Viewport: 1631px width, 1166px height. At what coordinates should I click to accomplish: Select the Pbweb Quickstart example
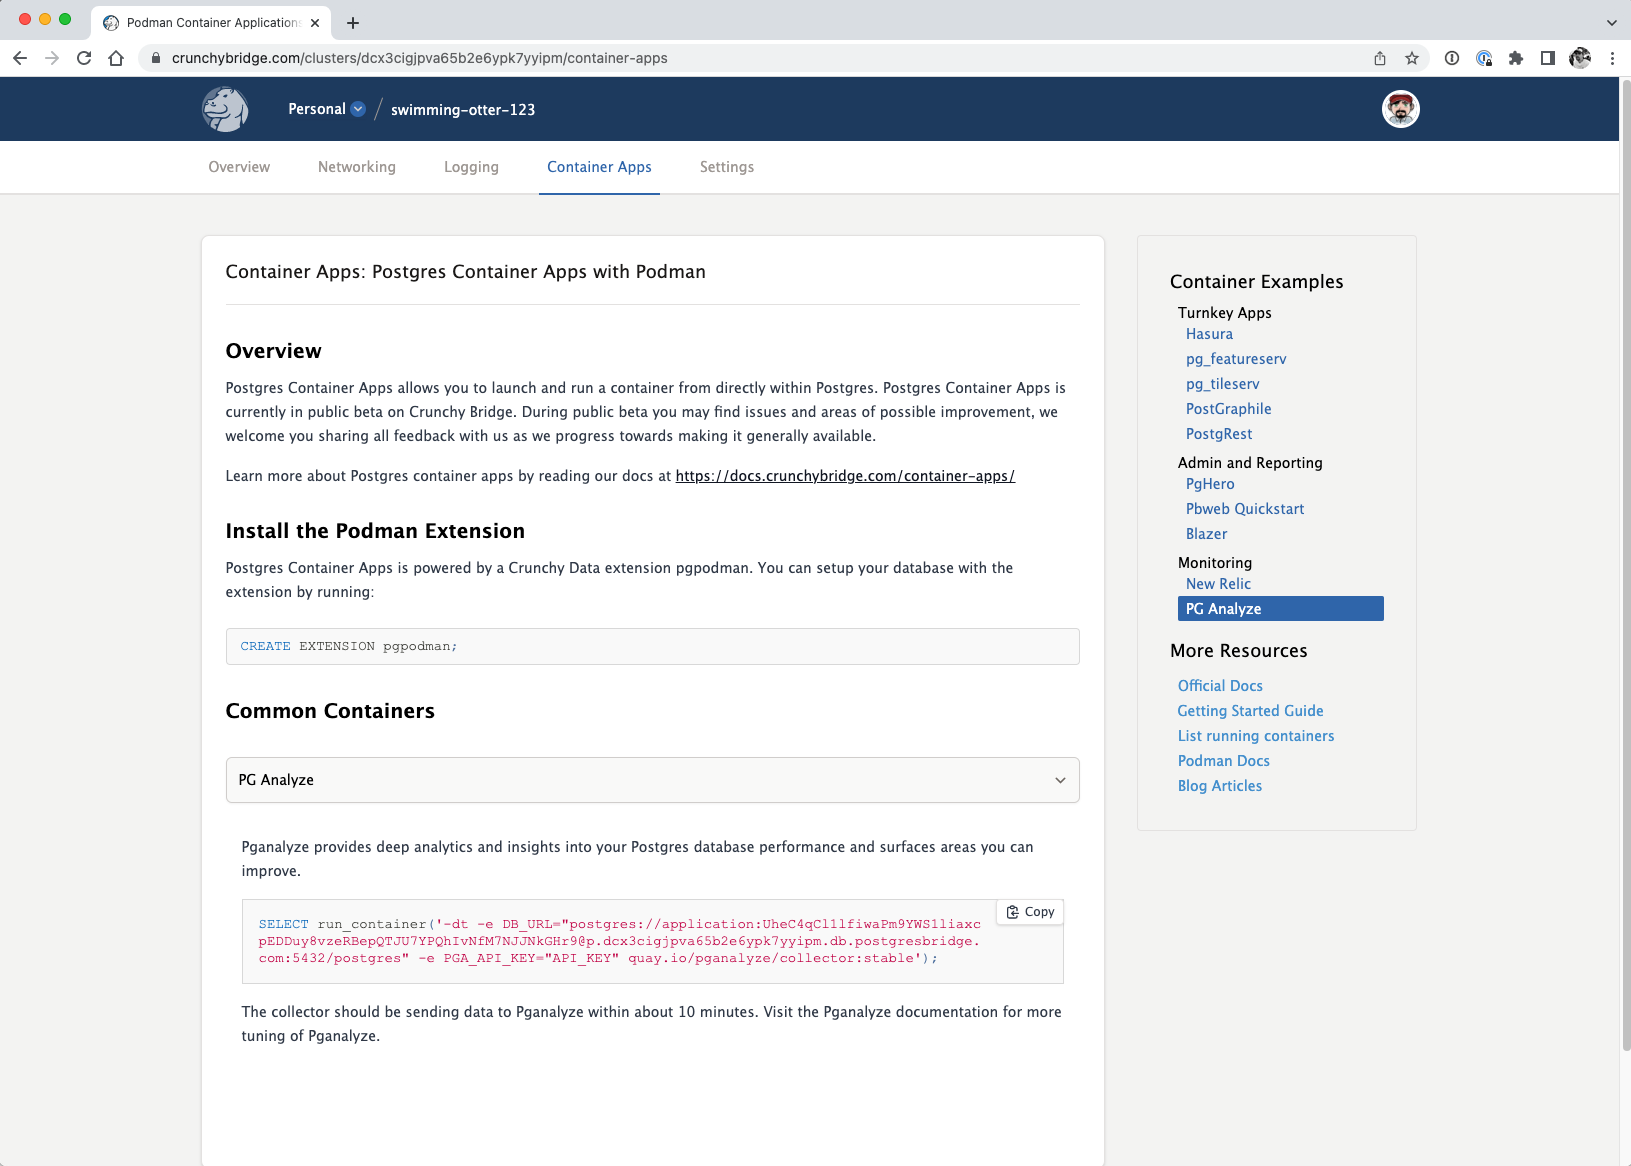[1245, 509]
